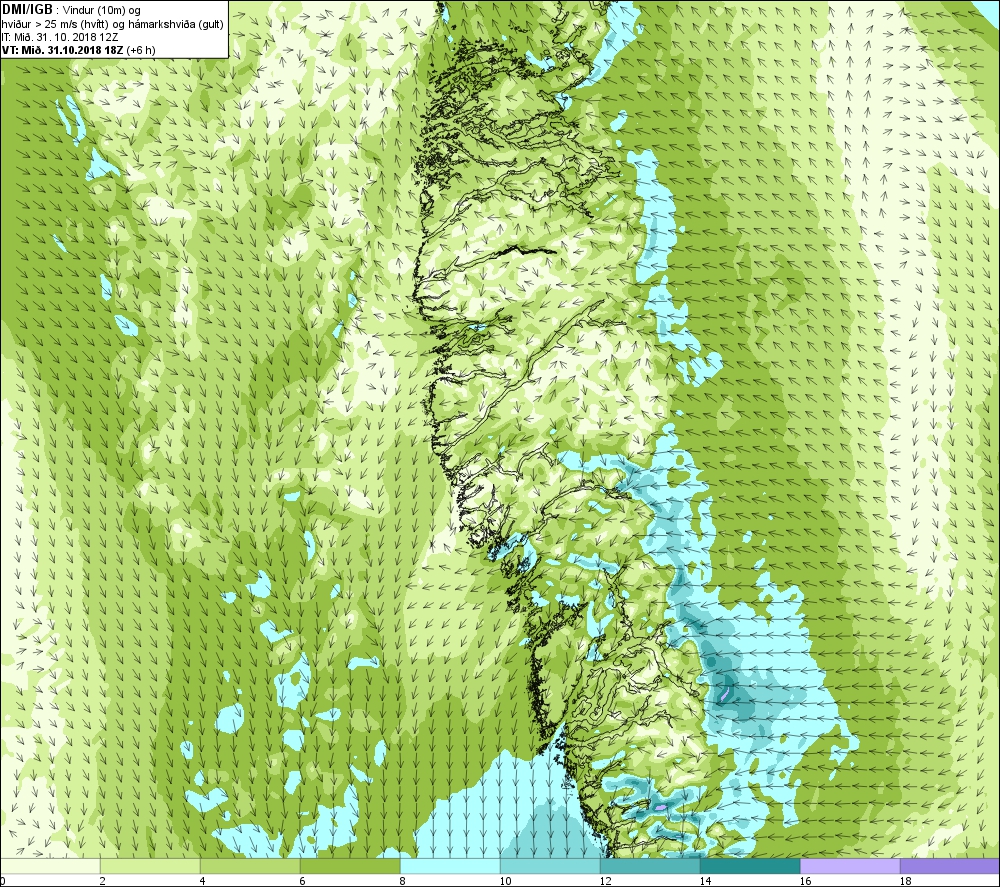Click the 'DMI/IGB : Vindur (10m) og' title line
1000x887 pixels.
coord(71,10)
